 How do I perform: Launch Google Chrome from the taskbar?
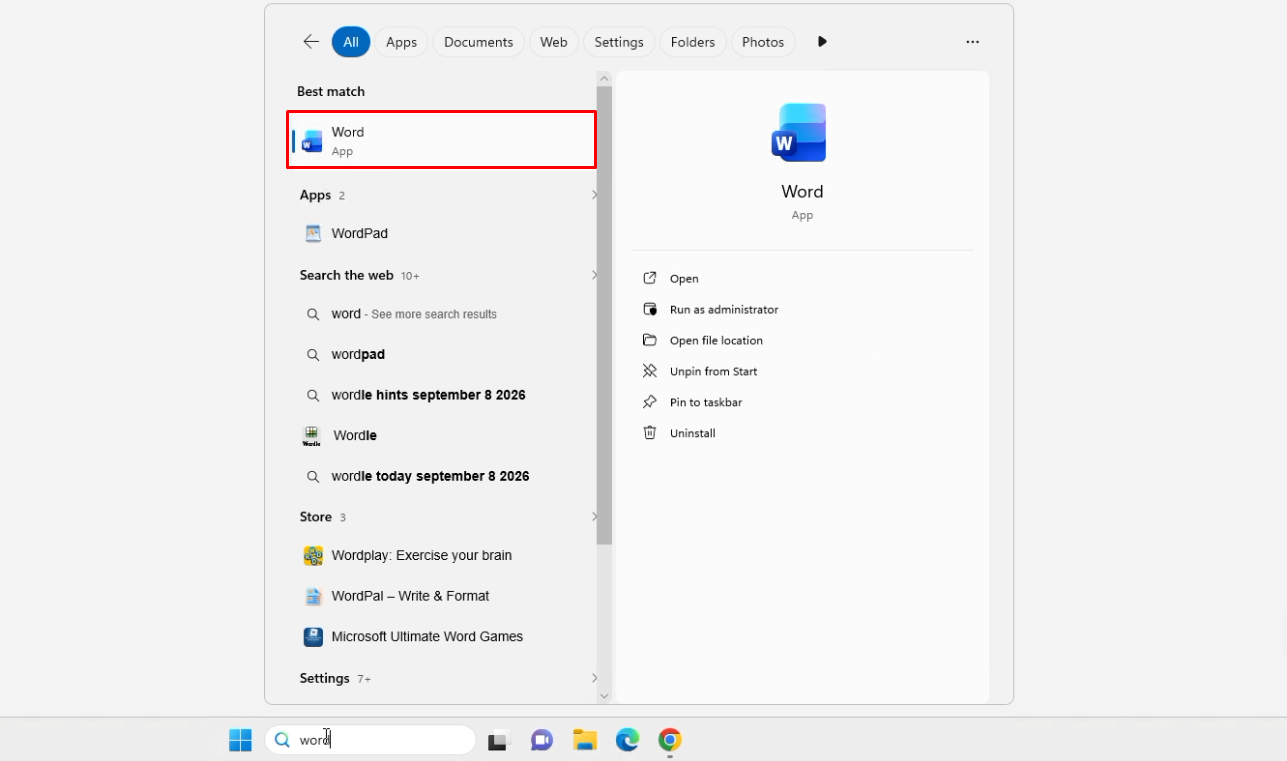pyautogui.click(x=670, y=740)
